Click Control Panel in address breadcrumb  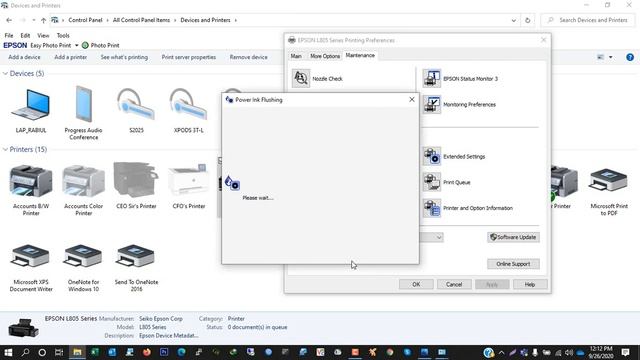[x=85, y=20]
